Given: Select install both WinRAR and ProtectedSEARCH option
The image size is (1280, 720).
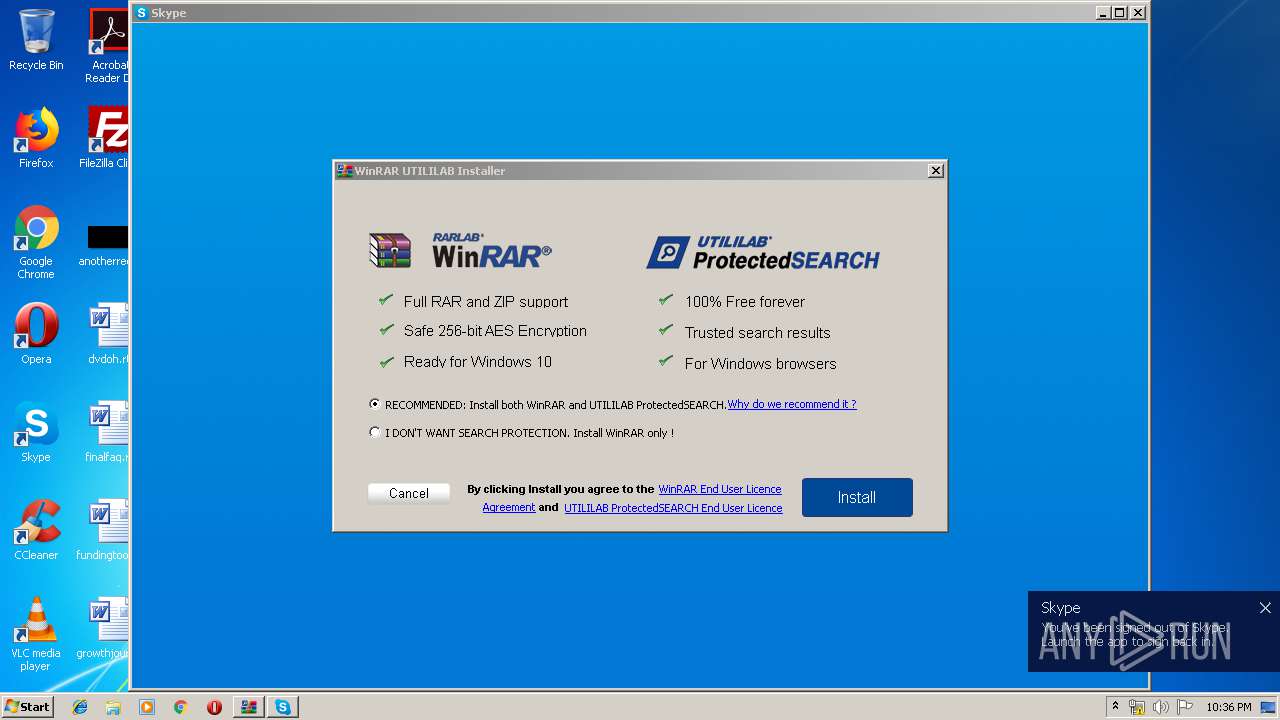Looking at the screenshot, I should (x=375, y=404).
